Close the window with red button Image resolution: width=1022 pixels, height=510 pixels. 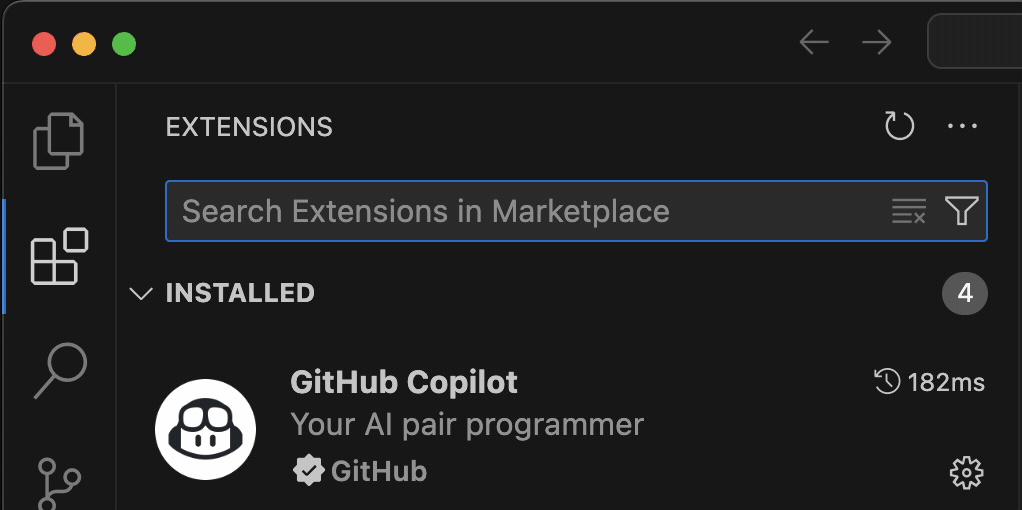44,44
